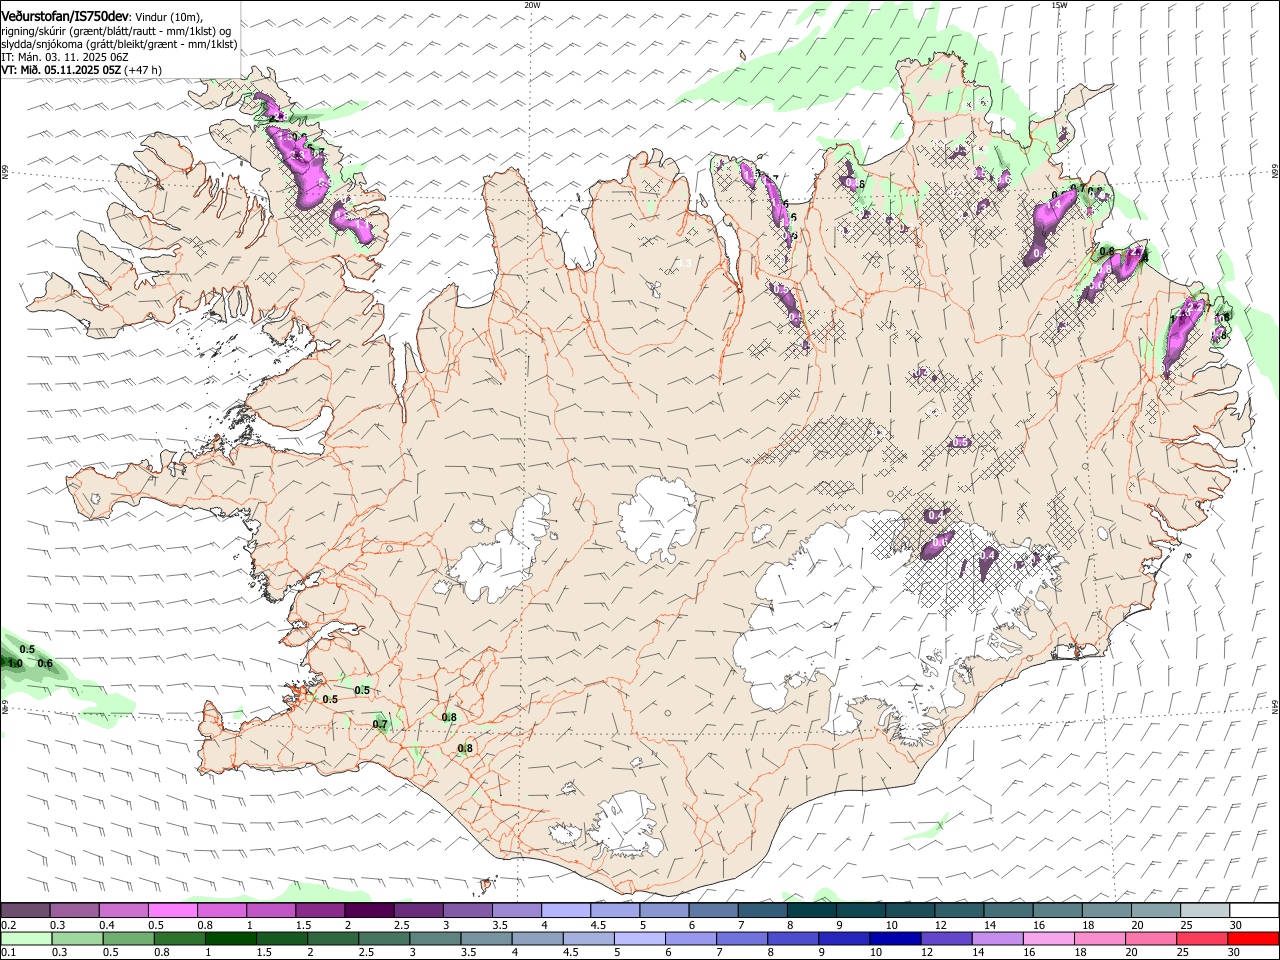Pick the lower legend swatch between 2 and 2.5
Screen dimensions: 1280x960
(x=332, y=939)
